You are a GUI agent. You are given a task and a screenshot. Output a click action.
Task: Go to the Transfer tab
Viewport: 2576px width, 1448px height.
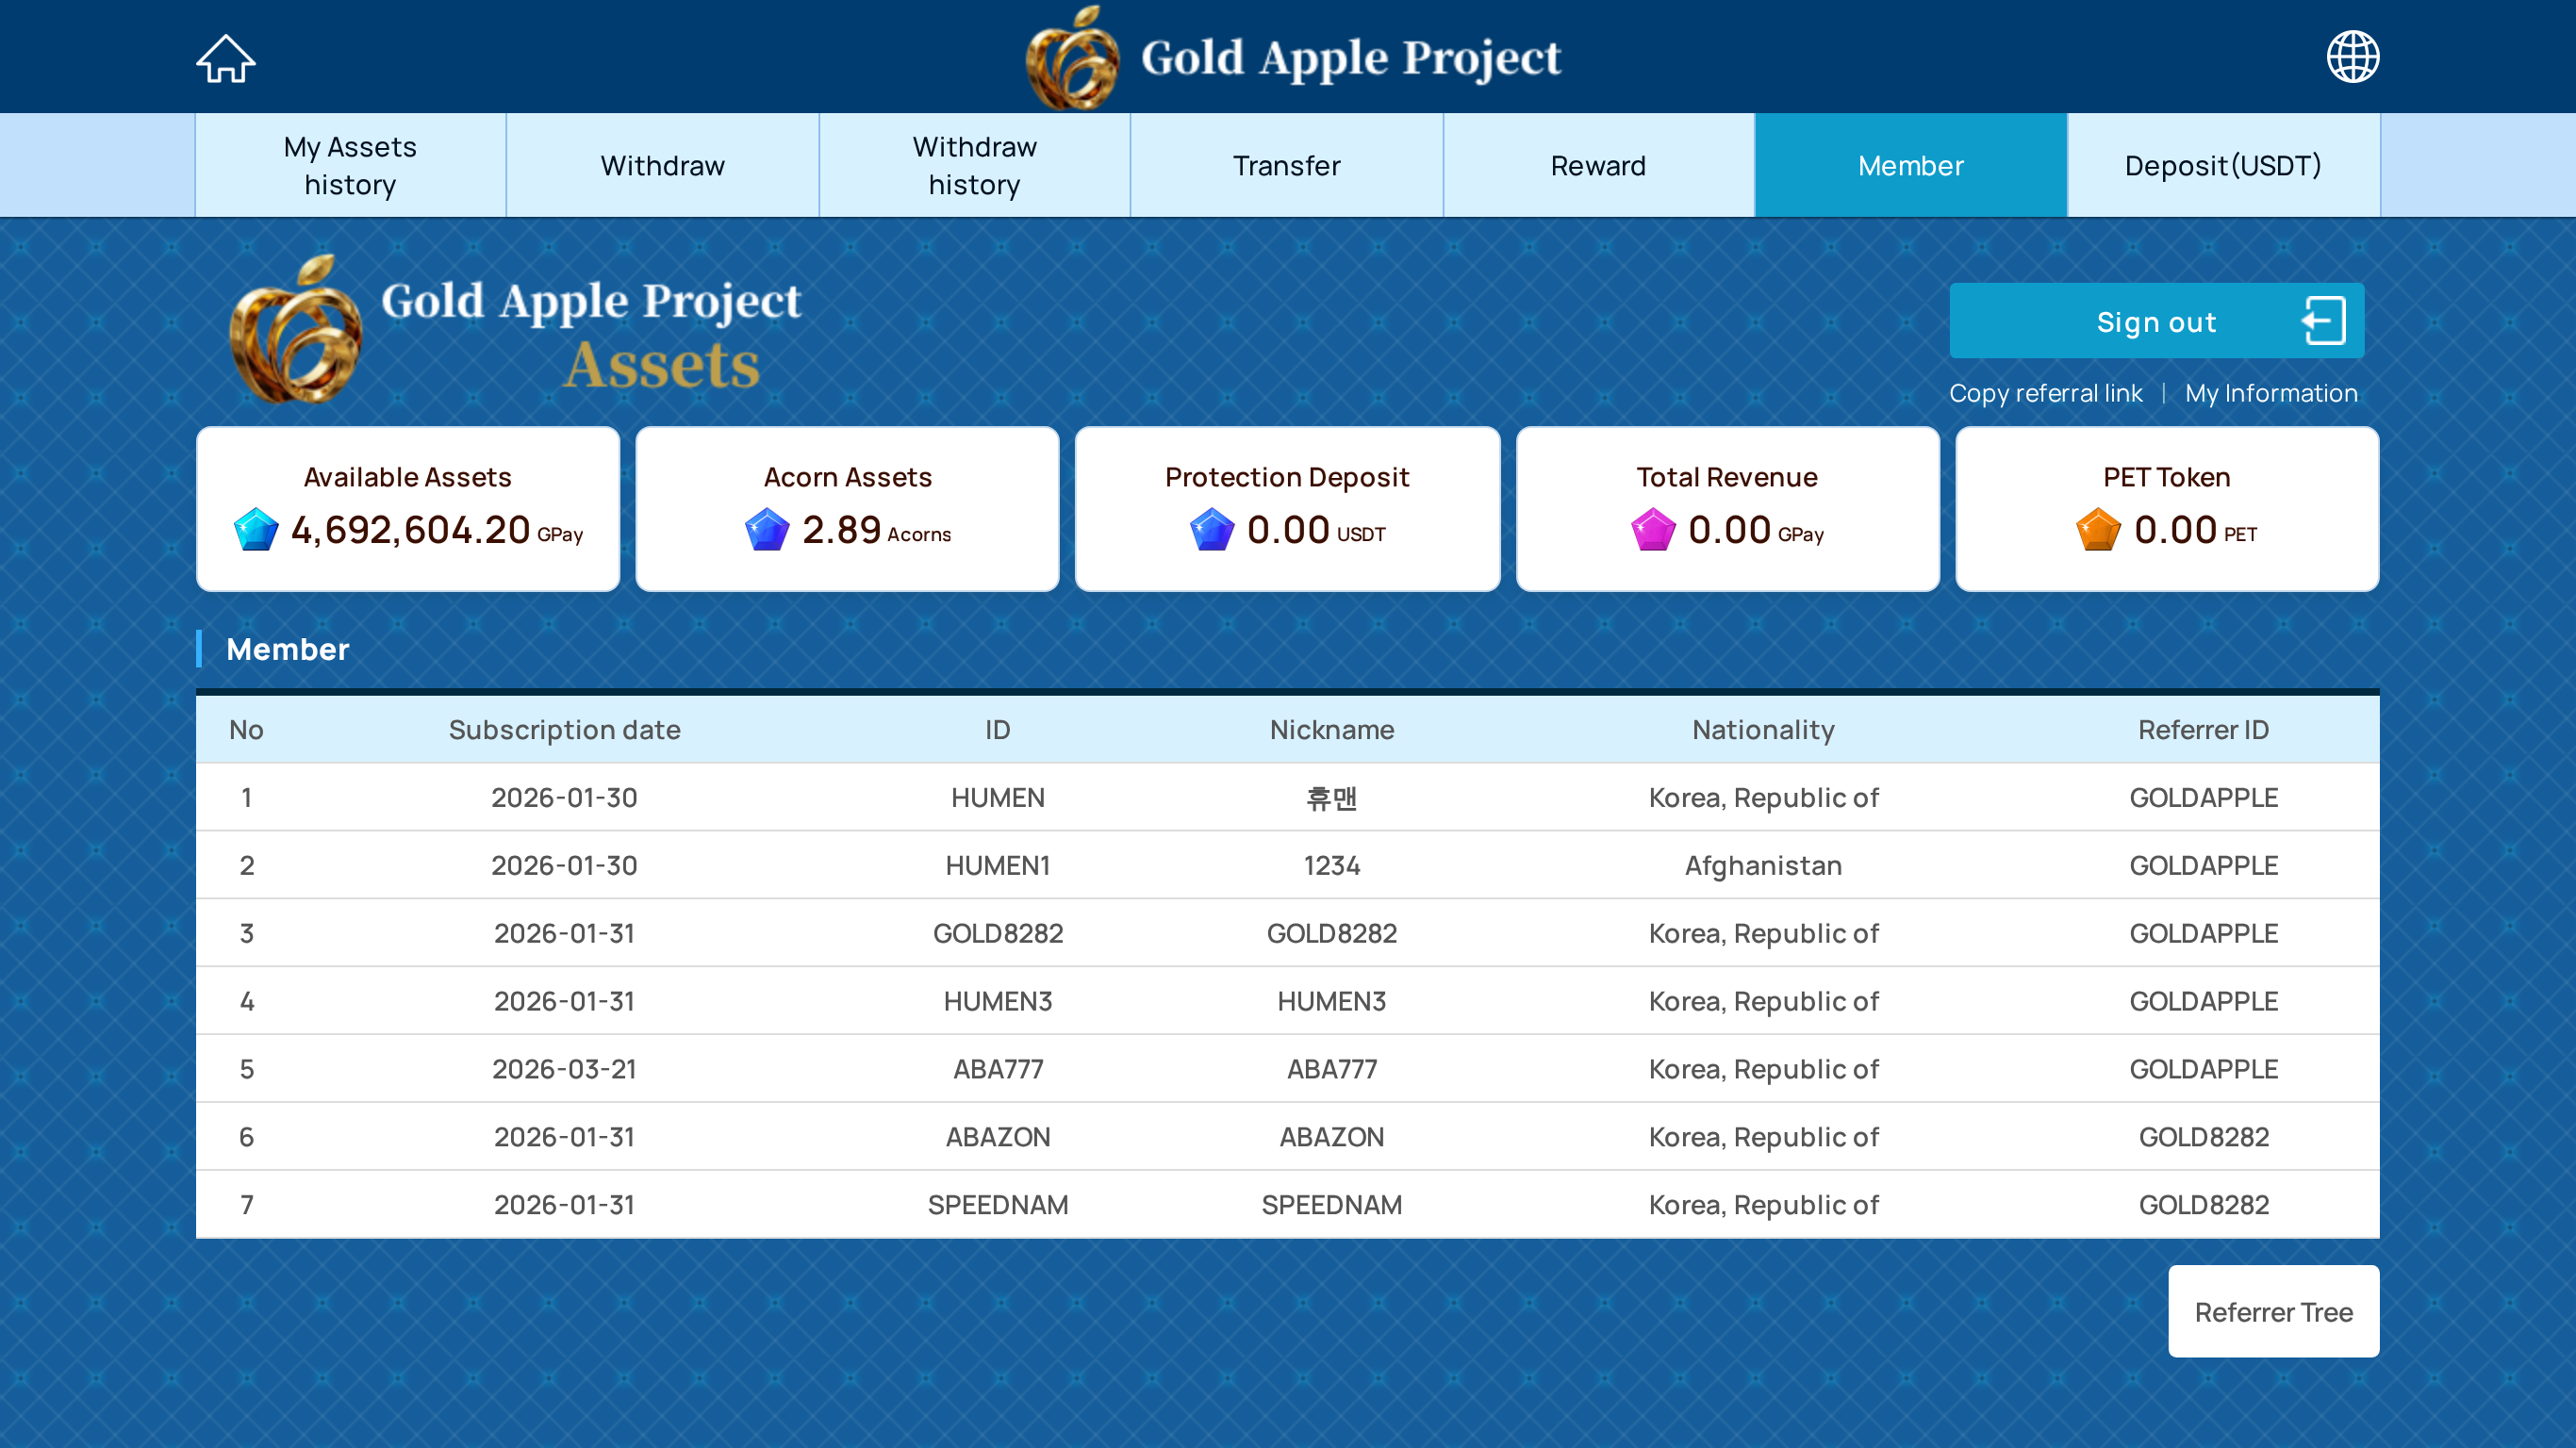(x=1286, y=166)
